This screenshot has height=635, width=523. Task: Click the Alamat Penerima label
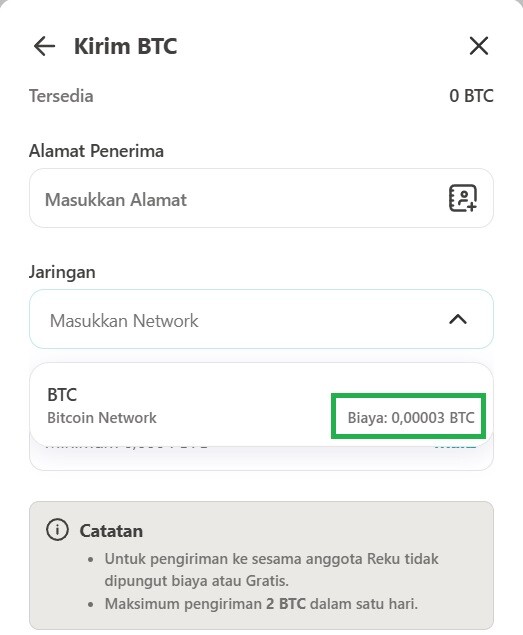click(96, 151)
